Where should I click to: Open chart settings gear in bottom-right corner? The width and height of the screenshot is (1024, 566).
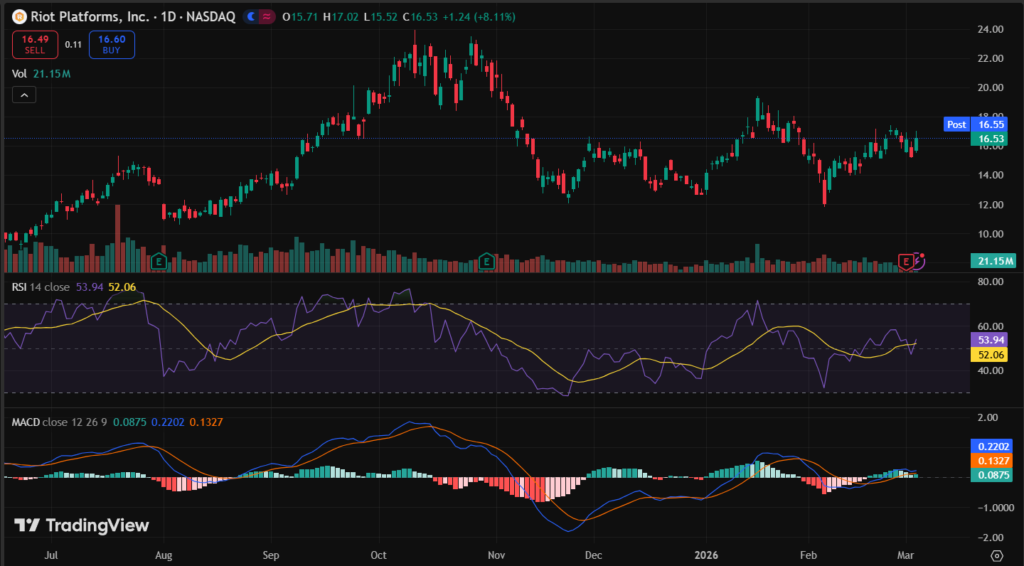click(x=996, y=553)
